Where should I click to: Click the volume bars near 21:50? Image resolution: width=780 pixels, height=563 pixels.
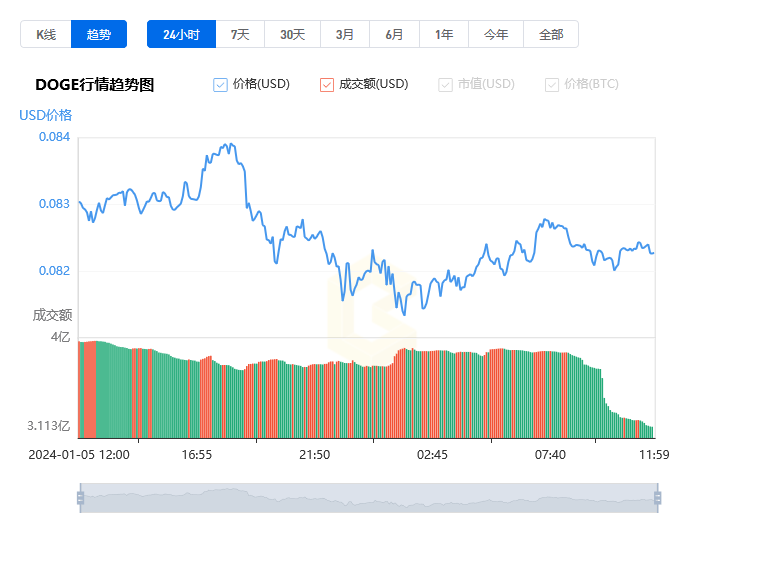315,400
